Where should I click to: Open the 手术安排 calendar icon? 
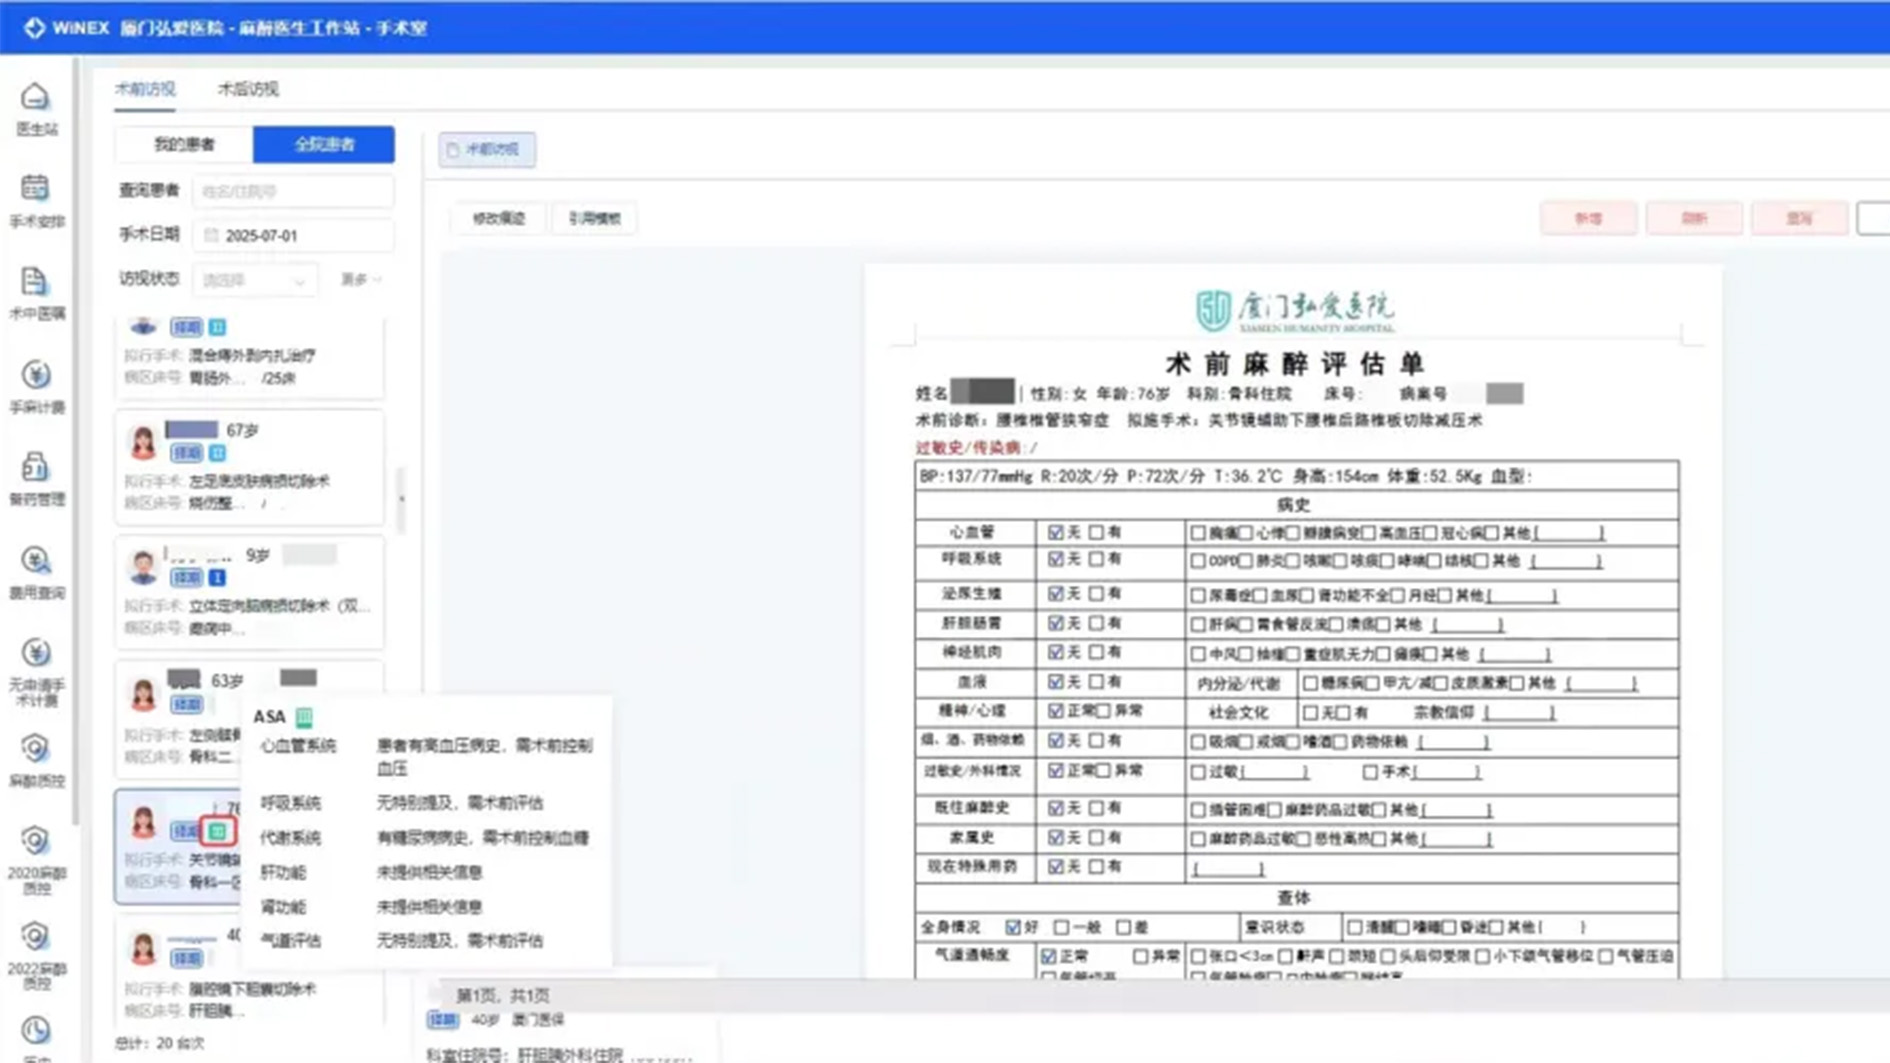point(35,190)
